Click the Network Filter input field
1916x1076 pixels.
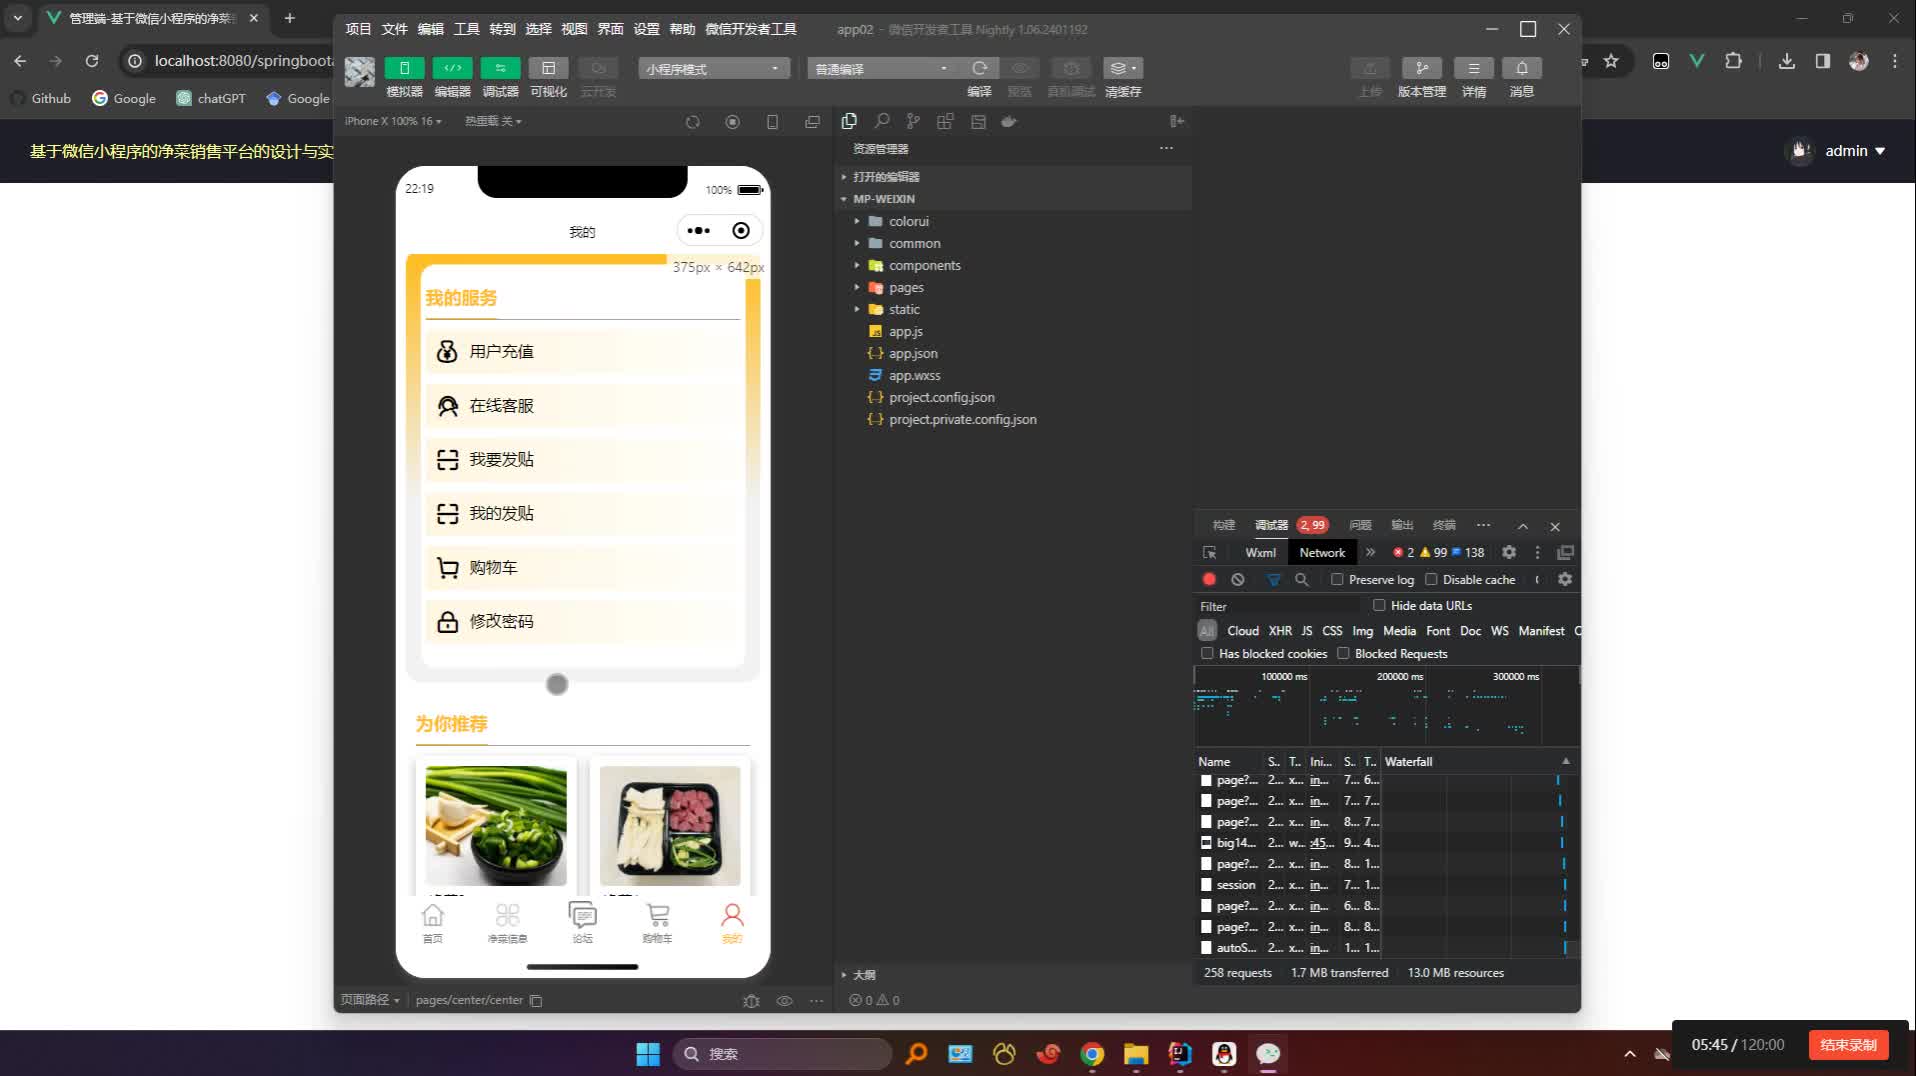tap(1278, 606)
